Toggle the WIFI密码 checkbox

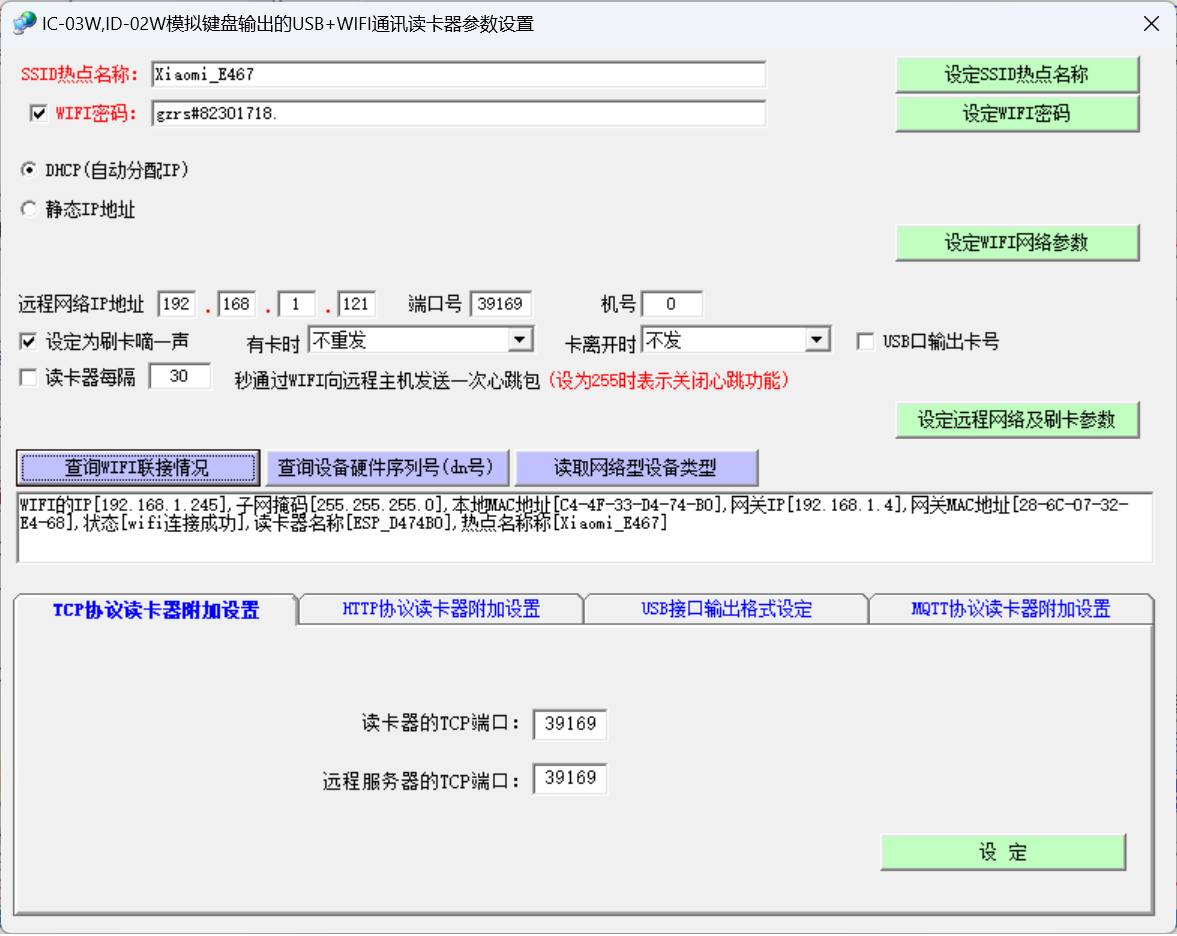(x=39, y=113)
